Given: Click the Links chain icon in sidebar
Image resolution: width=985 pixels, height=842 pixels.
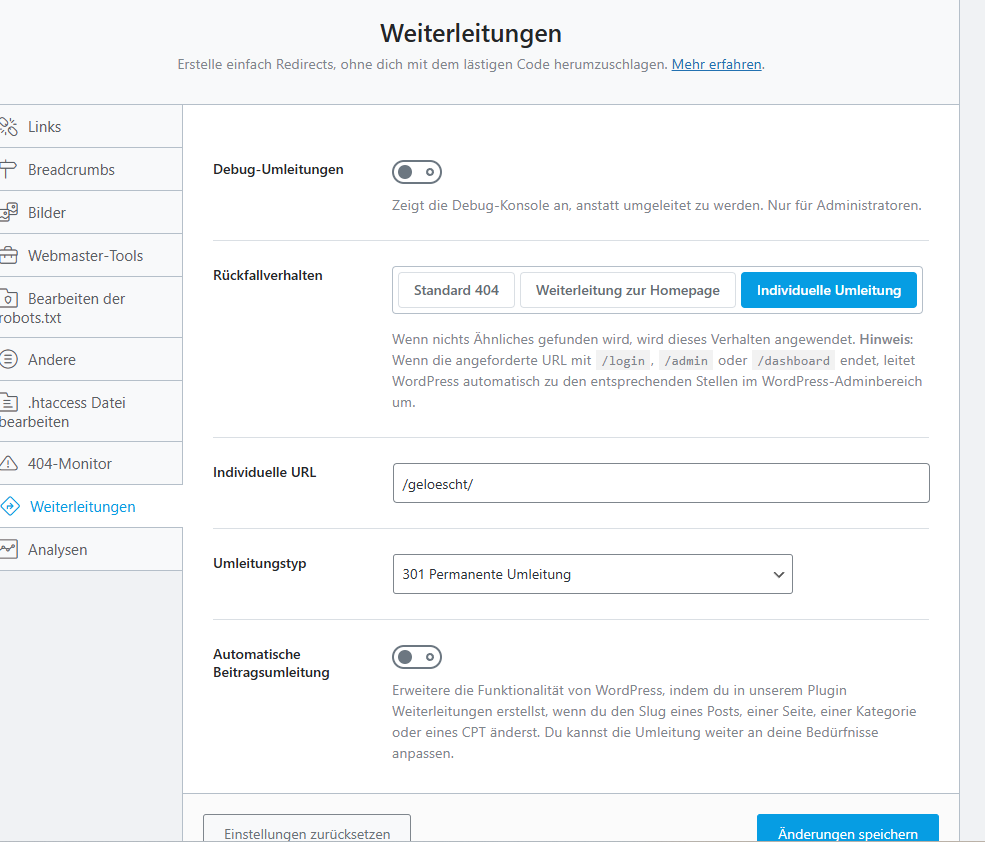Looking at the screenshot, I should tap(9, 127).
